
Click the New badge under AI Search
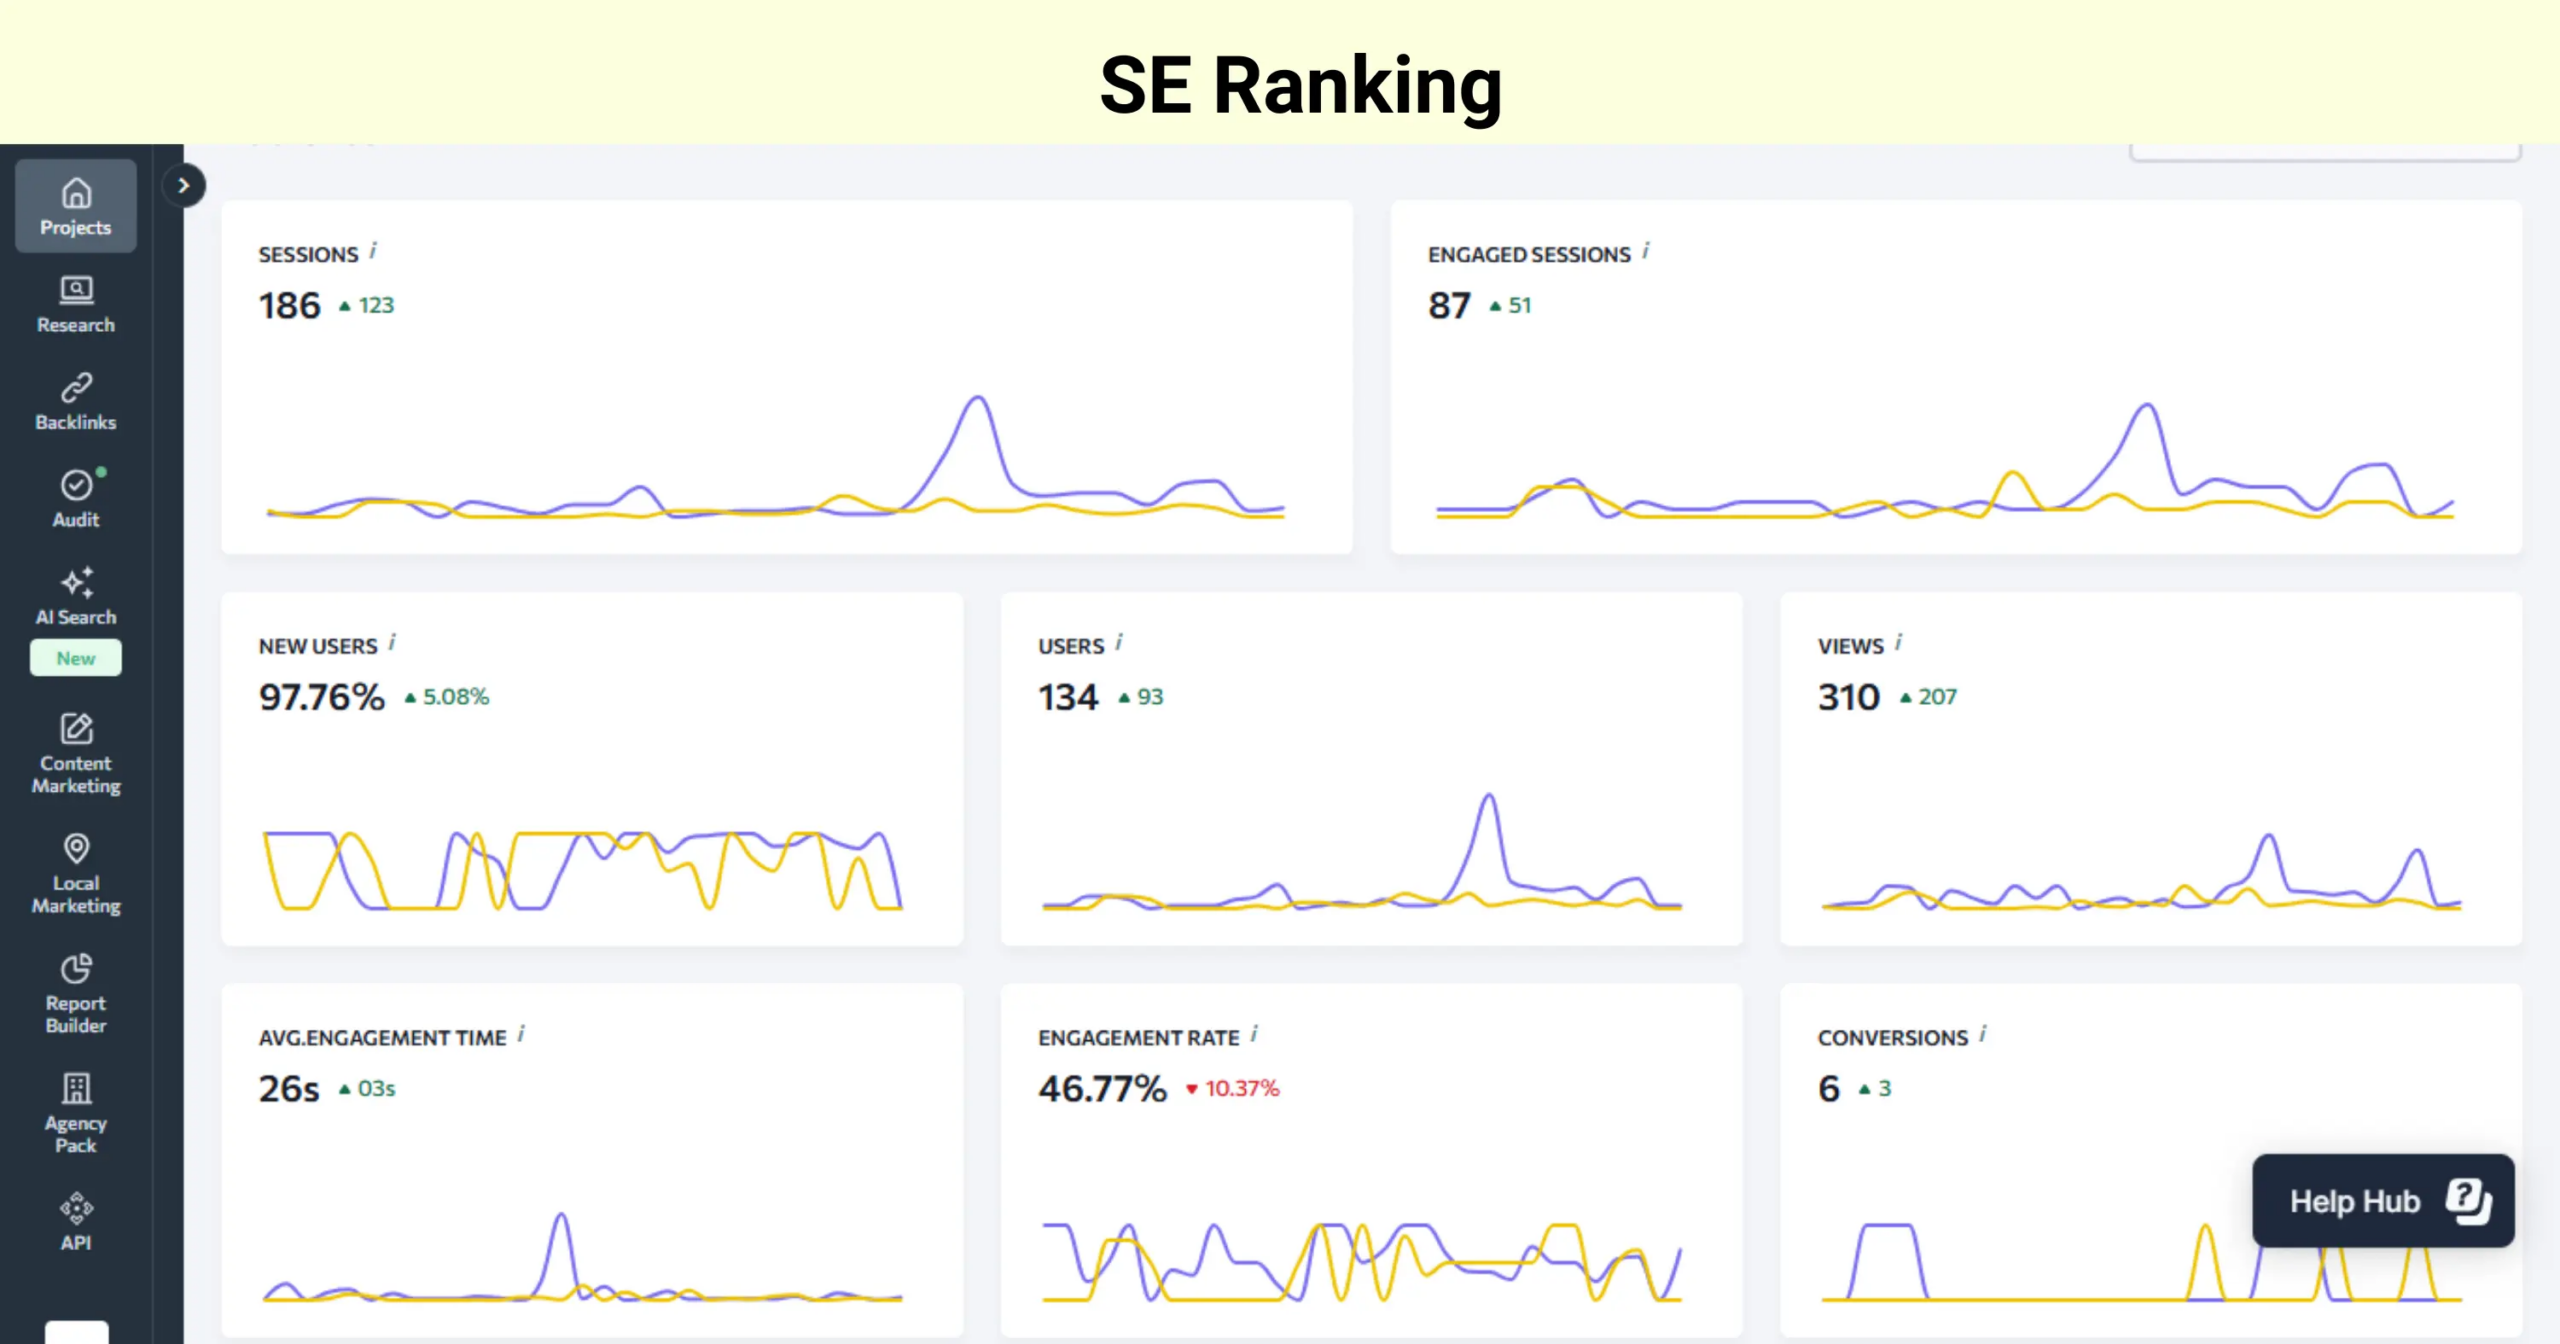click(x=75, y=658)
